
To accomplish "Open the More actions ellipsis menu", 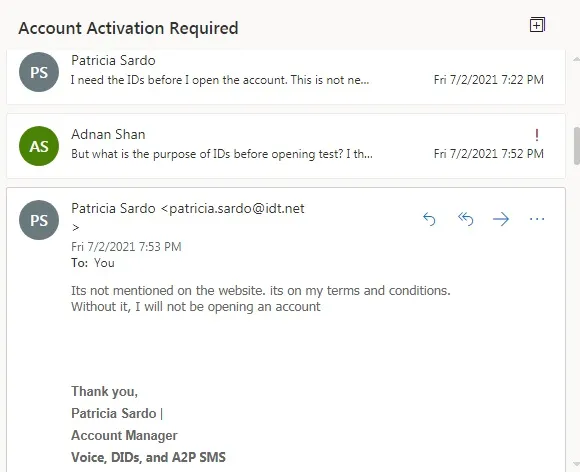I will pyautogui.click(x=537, y=219).
